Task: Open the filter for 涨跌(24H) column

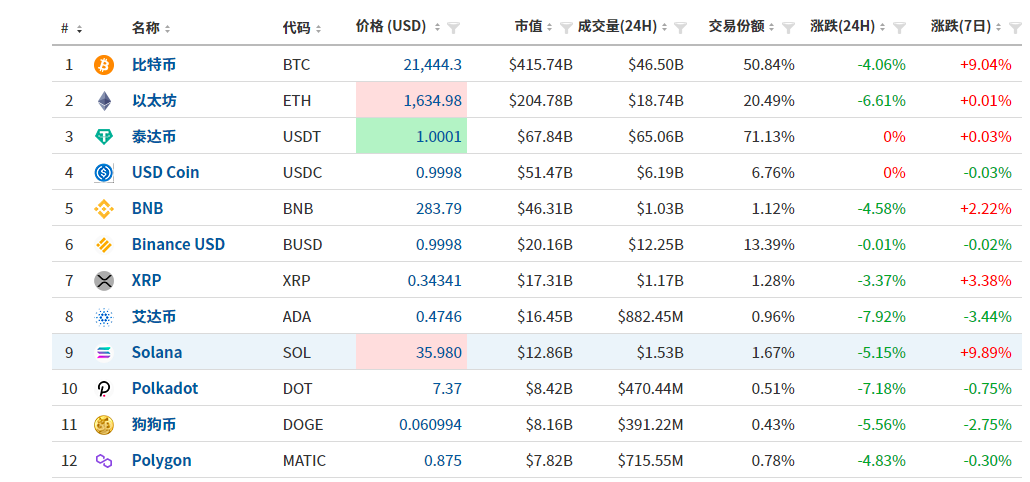Action: 898,28
